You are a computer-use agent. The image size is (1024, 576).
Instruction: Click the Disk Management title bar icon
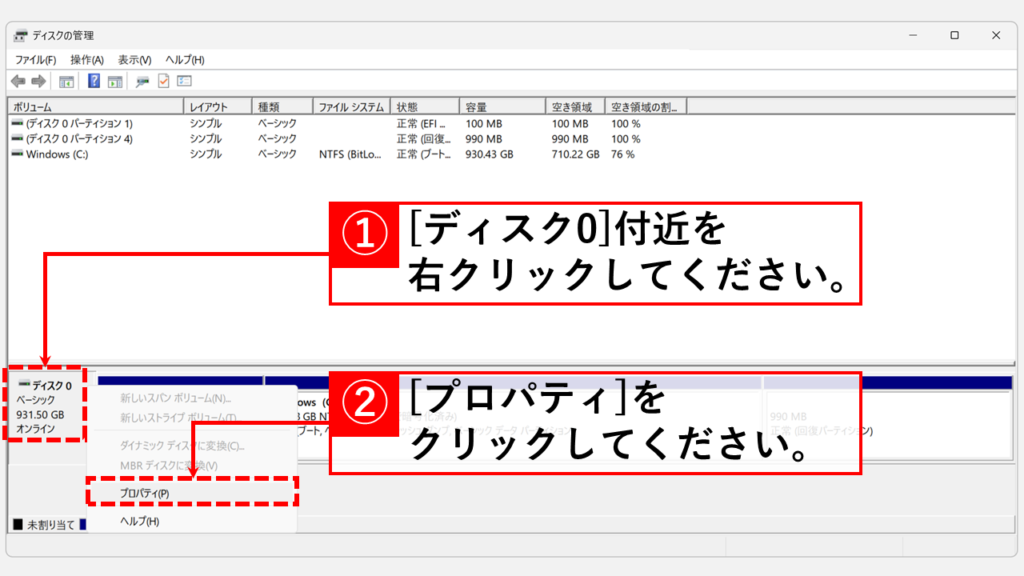coord(20,35)
